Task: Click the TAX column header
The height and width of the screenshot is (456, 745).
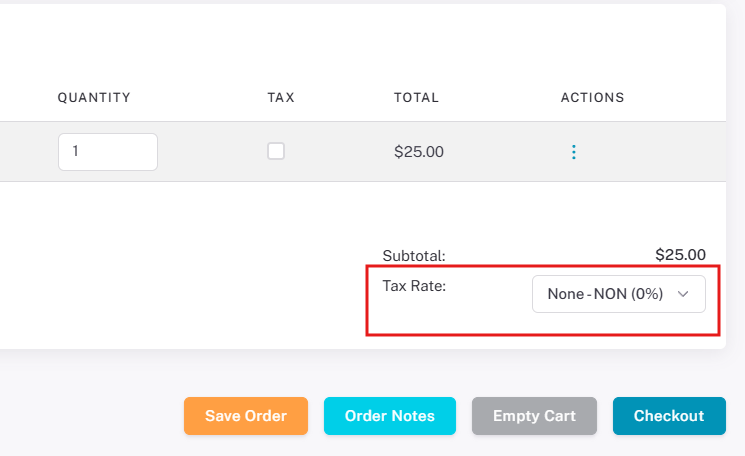Action: 281,97
